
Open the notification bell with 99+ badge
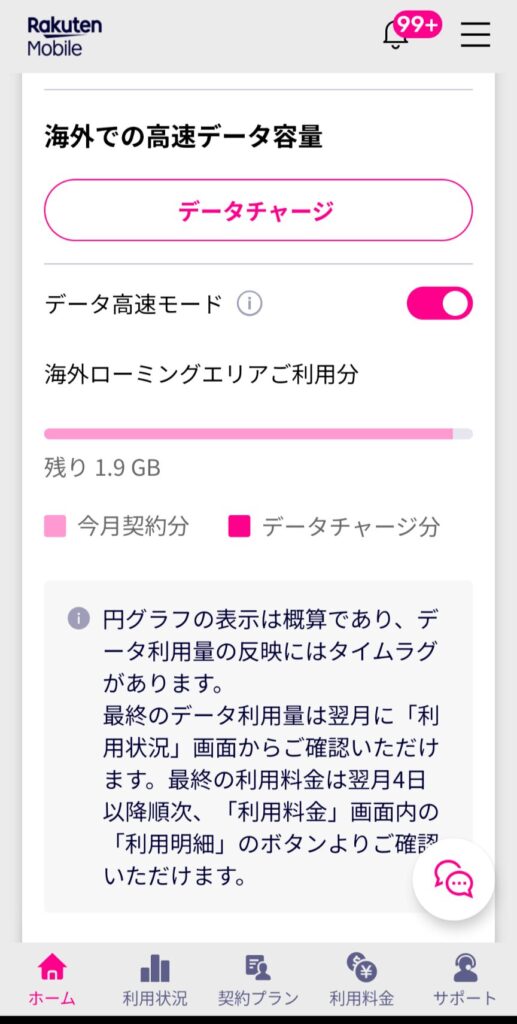[x=397, y=35]
